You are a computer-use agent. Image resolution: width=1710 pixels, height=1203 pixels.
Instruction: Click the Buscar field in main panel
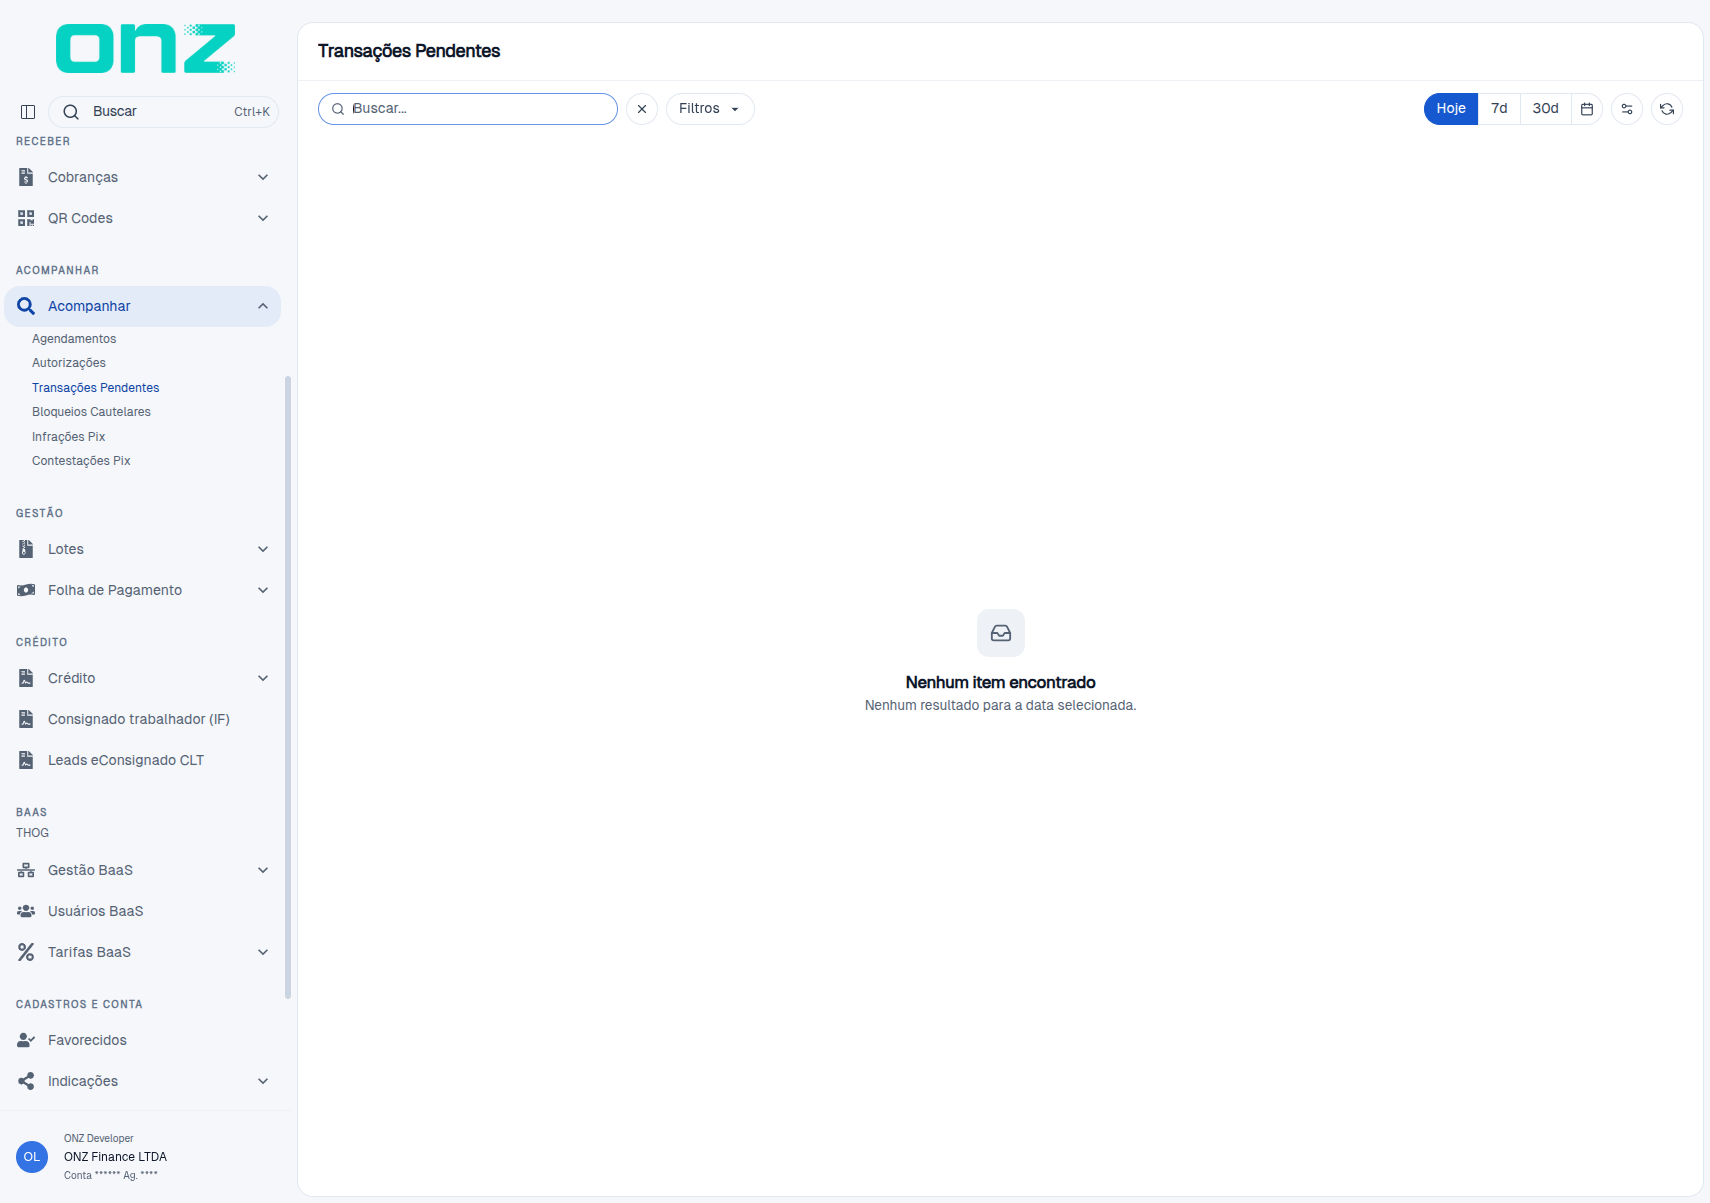point(468,109)
